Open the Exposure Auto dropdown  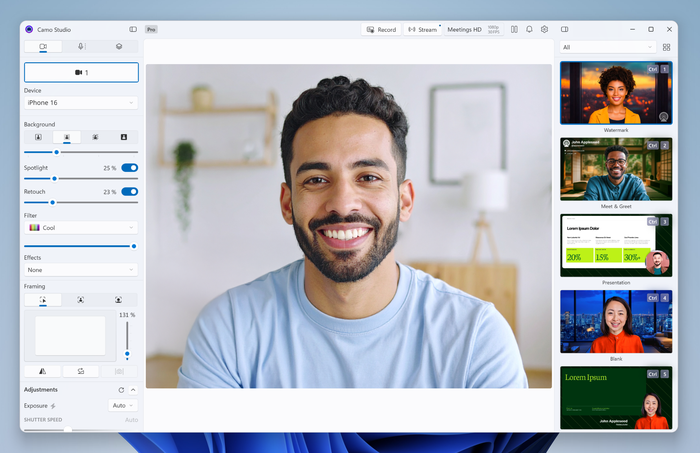pos(123,405)
